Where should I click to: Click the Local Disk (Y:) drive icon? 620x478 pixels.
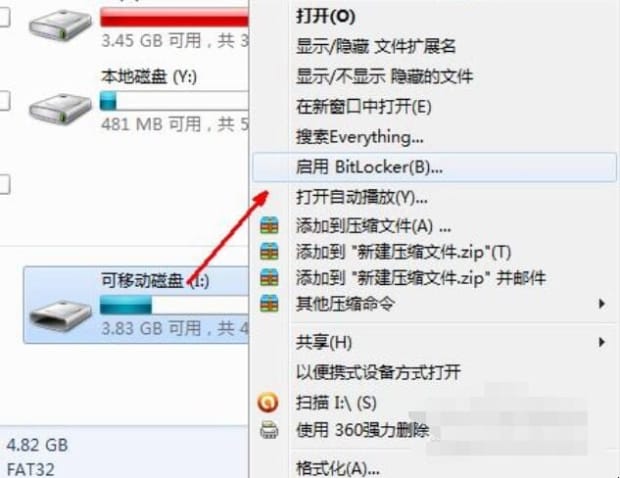pos(60,108)
